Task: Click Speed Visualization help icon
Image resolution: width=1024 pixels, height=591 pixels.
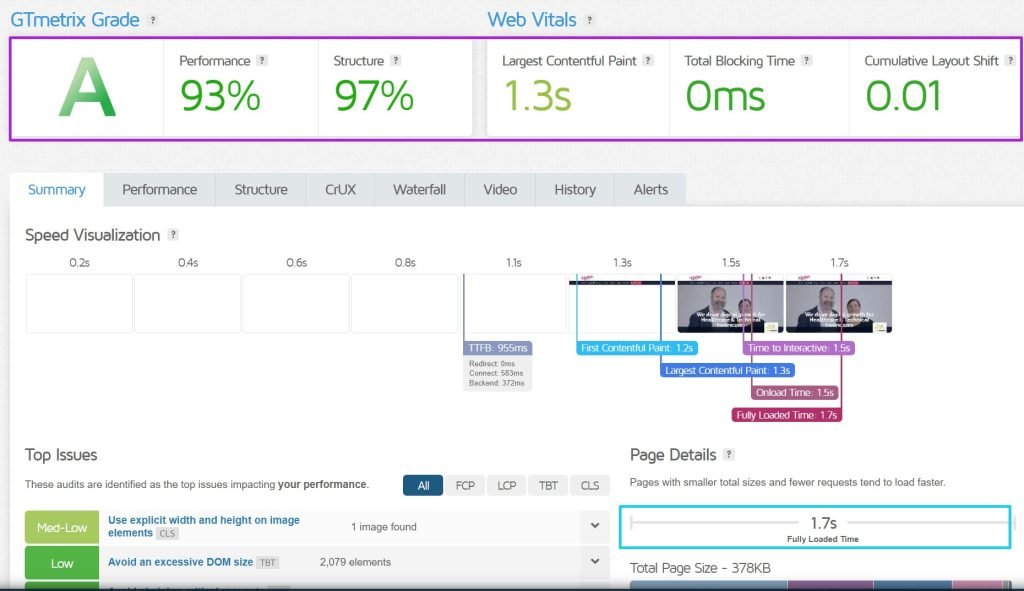Action: 173,235
